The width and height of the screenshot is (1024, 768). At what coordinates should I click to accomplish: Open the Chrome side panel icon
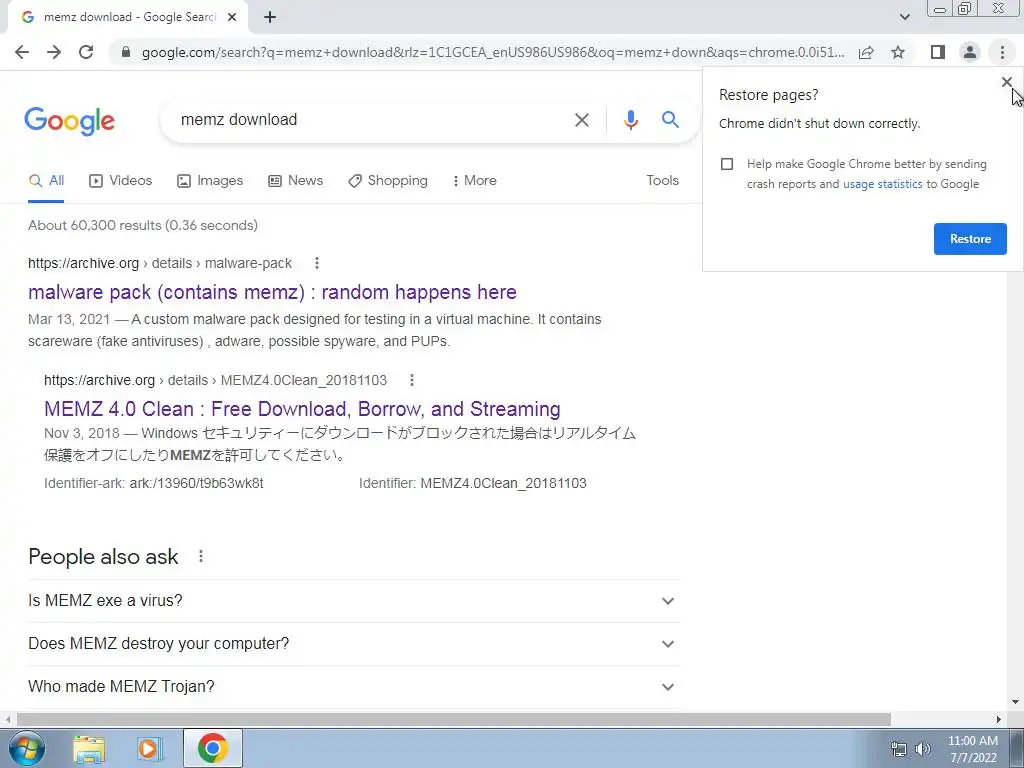[938, 52]
